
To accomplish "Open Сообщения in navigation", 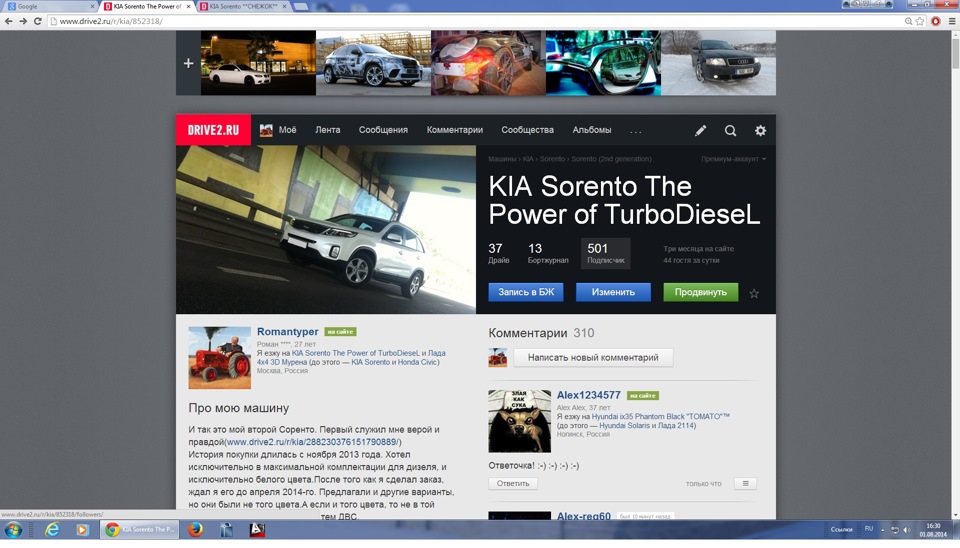I will point(383,130).
